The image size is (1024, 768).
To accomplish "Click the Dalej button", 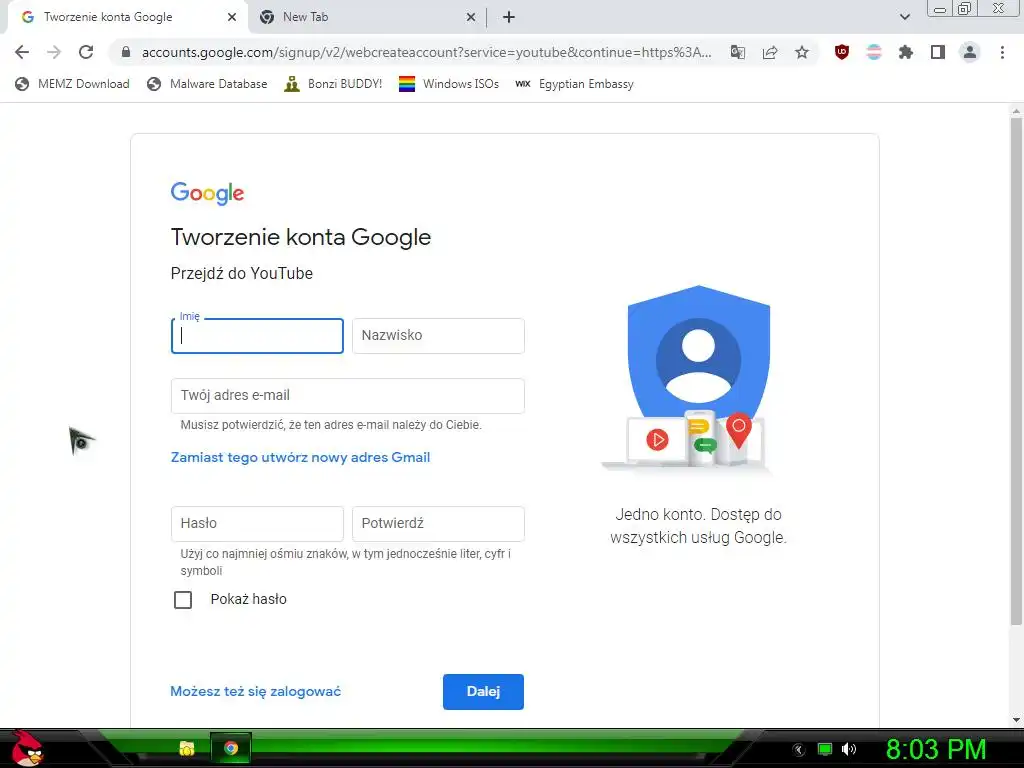I will click(483, 692).
